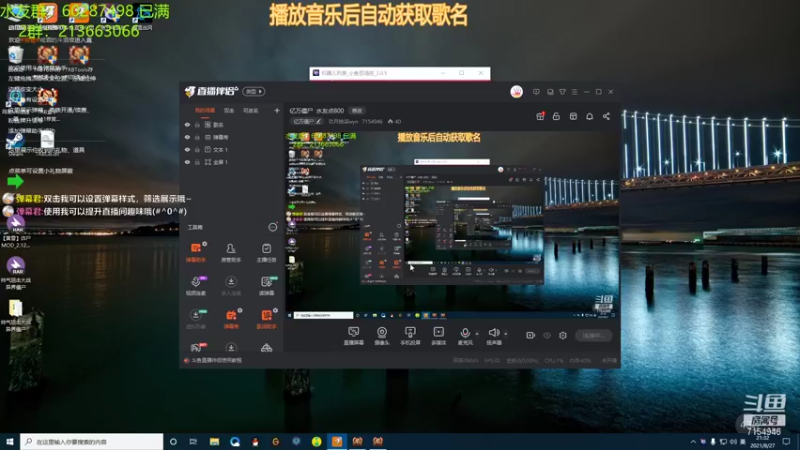Add phone screen mirroring source (手机投屏)
Viewport: 800px width, 450px height.
click(410, 336)
